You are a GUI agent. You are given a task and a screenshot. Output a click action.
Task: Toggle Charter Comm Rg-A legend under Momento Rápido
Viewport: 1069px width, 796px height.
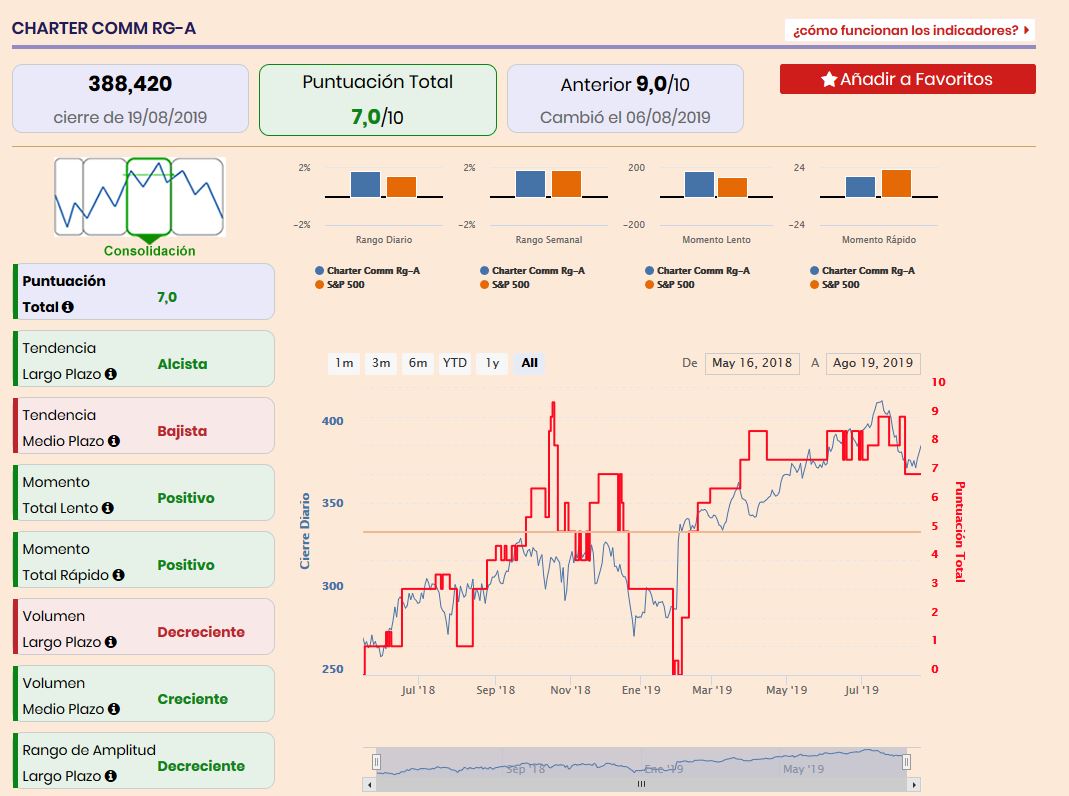click(862, 271)
